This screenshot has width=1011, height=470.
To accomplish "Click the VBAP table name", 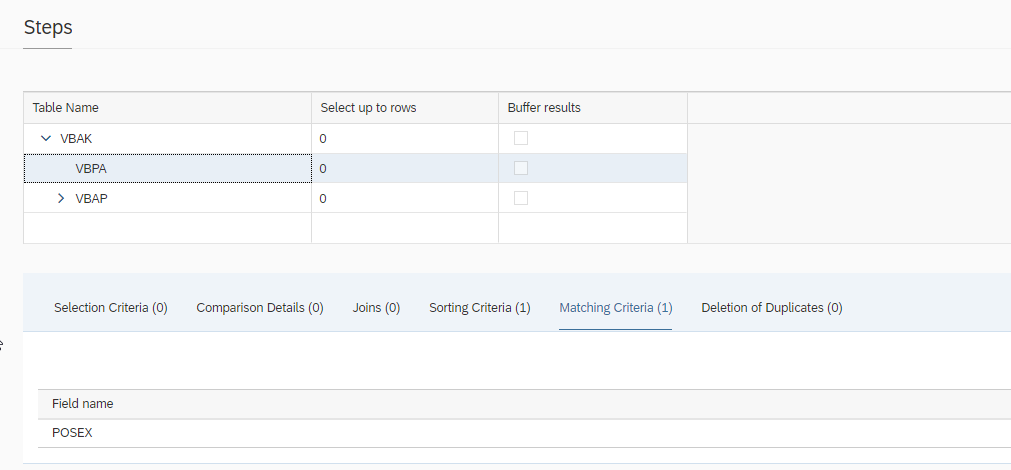I will [92, 199].
